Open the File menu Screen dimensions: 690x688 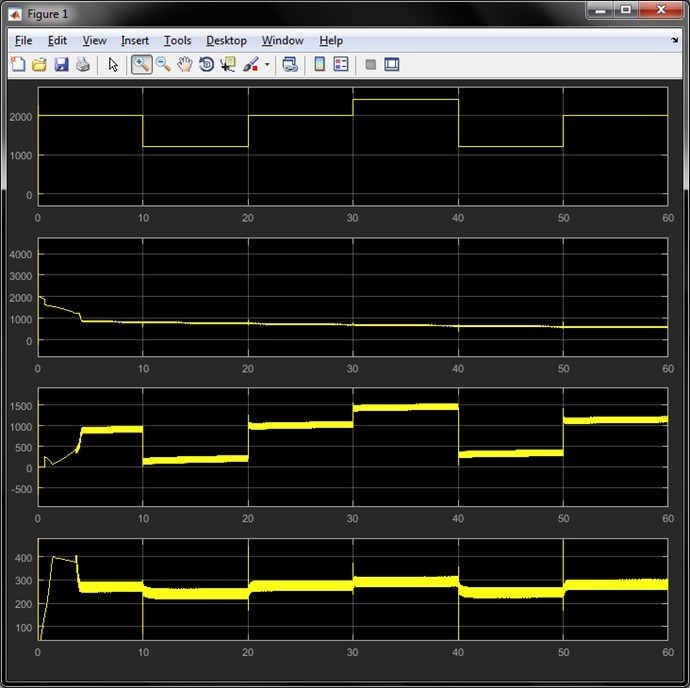[x=23, y=40]
